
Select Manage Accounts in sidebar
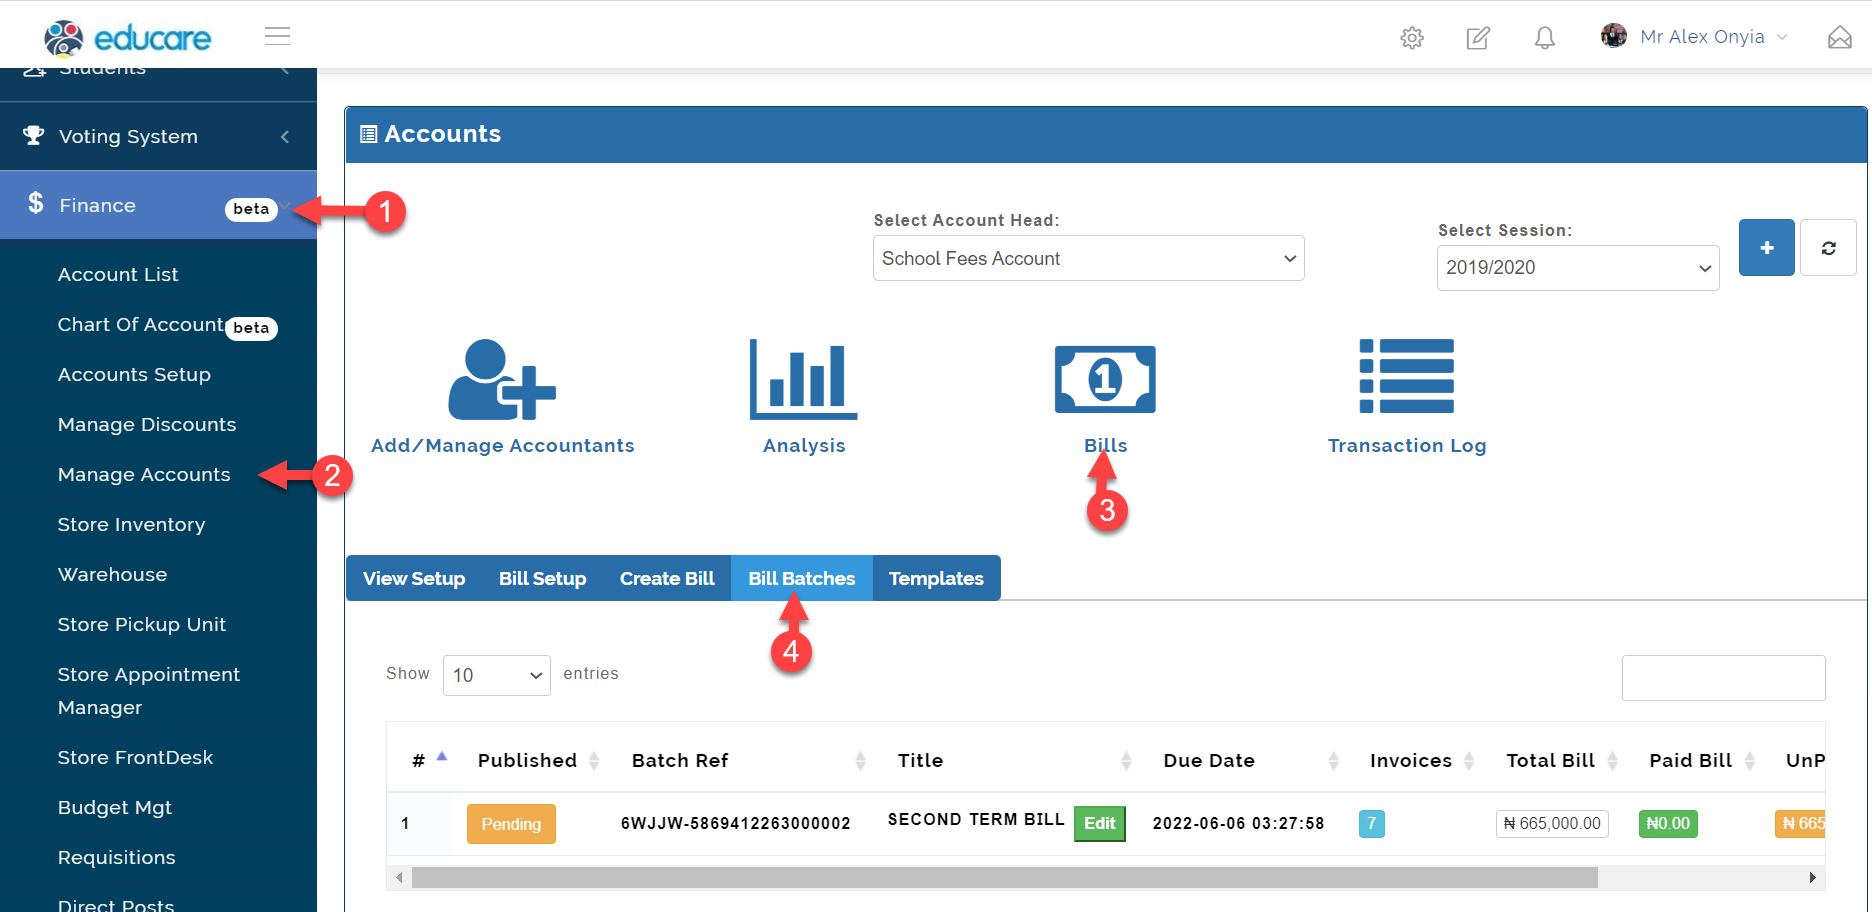pos(144,474)
